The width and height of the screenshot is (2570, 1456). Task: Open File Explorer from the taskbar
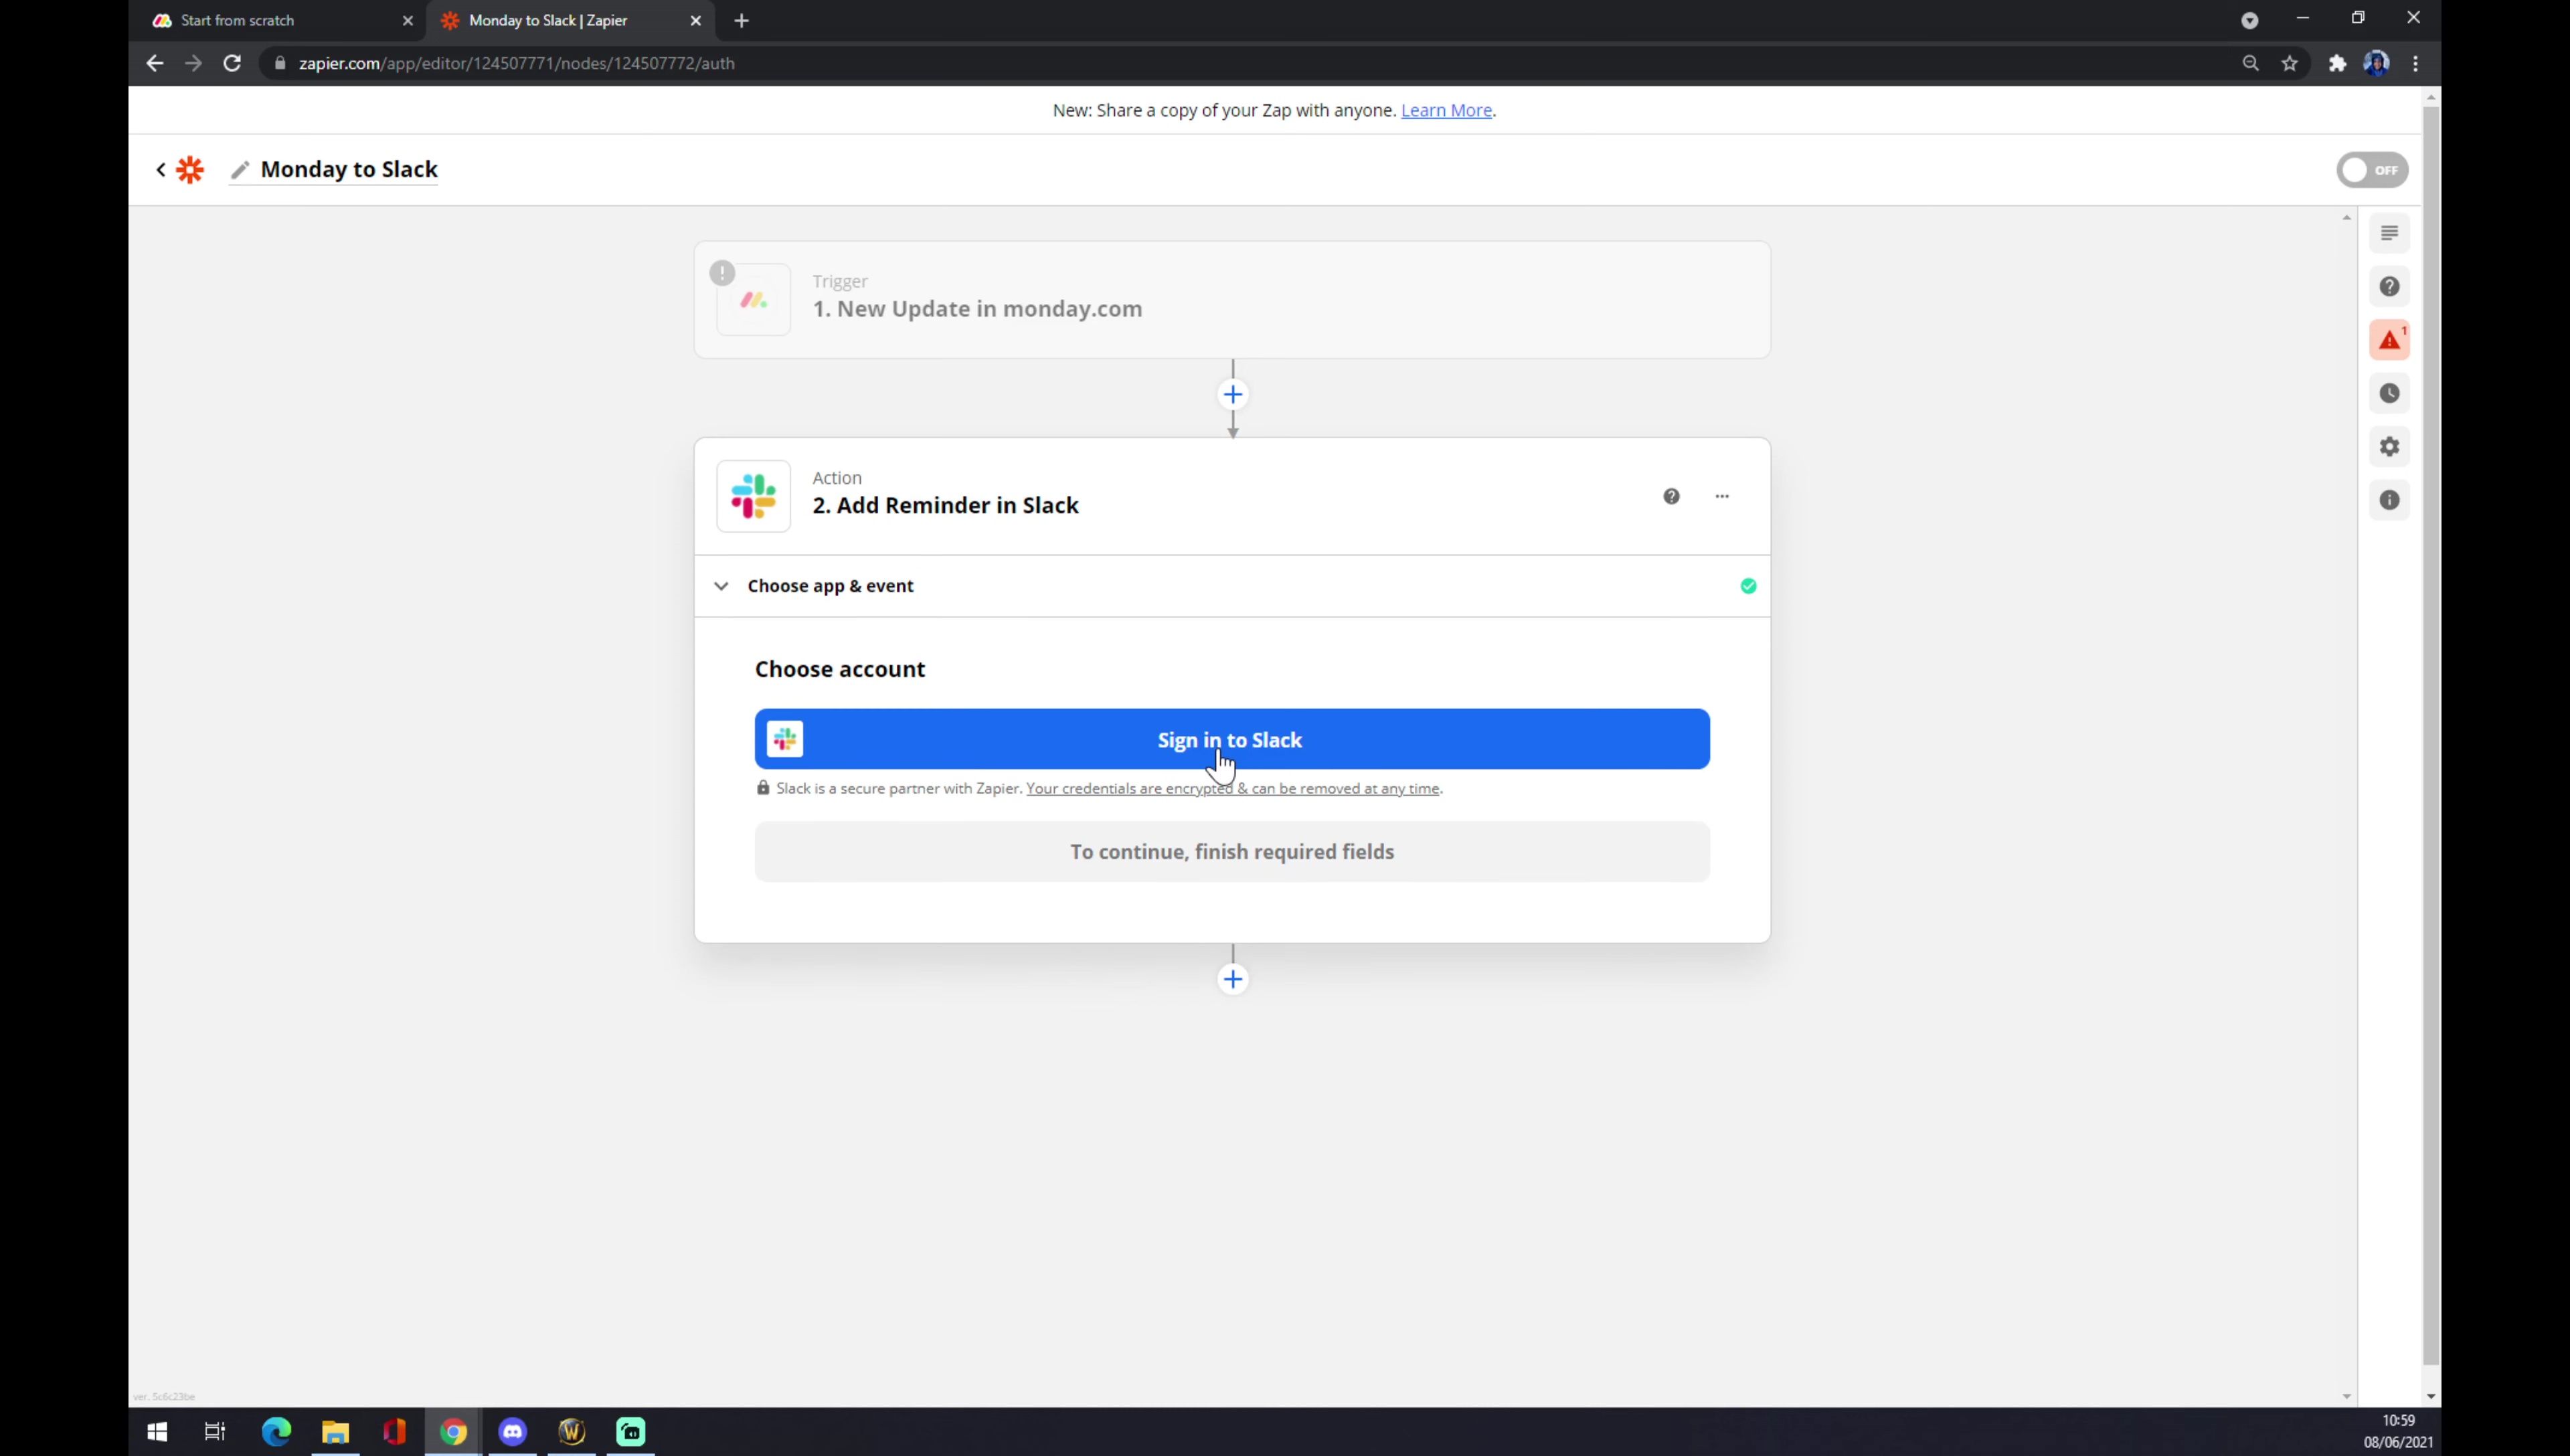(335, 1432)
